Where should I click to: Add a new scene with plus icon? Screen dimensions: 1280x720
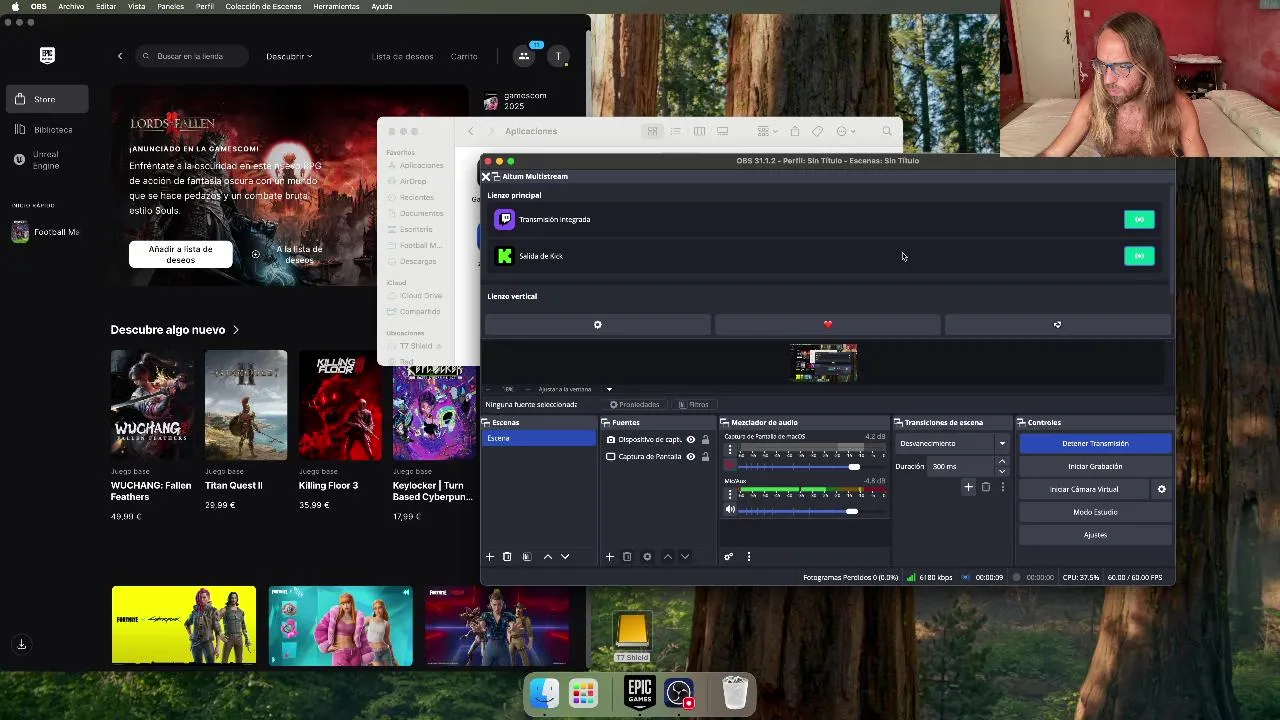coord(490,556)
